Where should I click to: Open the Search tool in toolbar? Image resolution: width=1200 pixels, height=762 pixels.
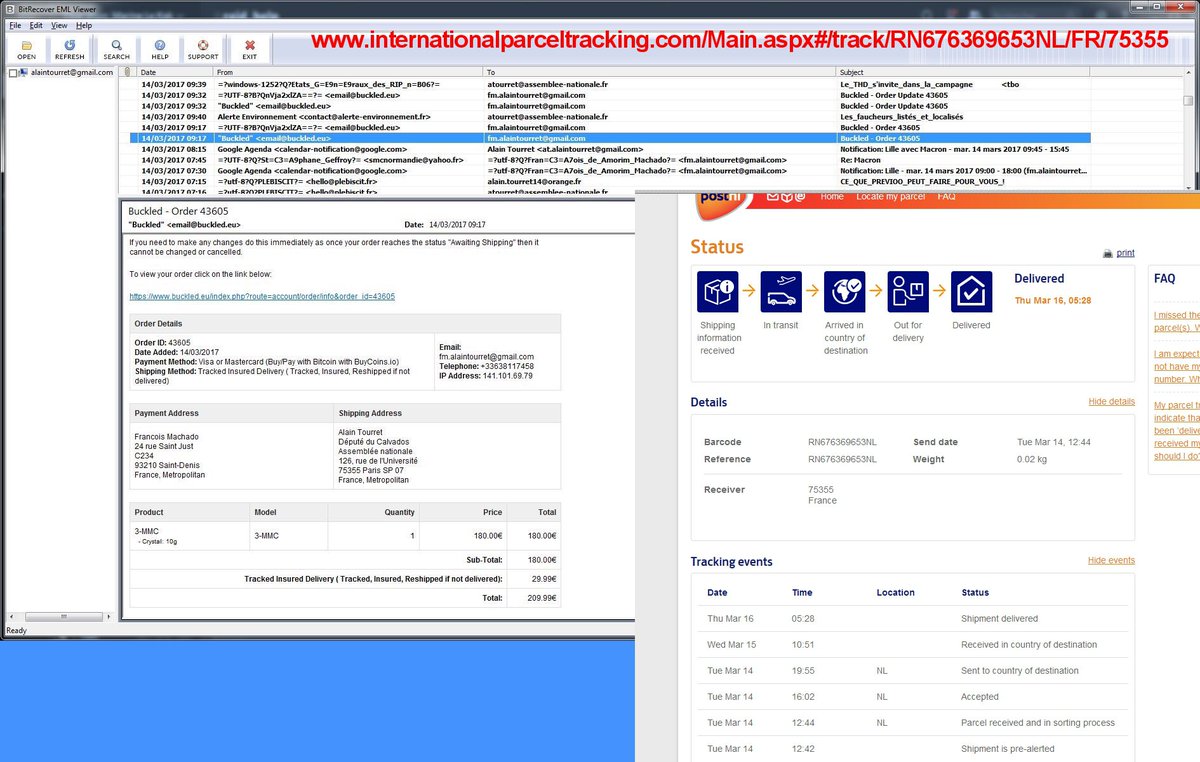tap(116, 49)
